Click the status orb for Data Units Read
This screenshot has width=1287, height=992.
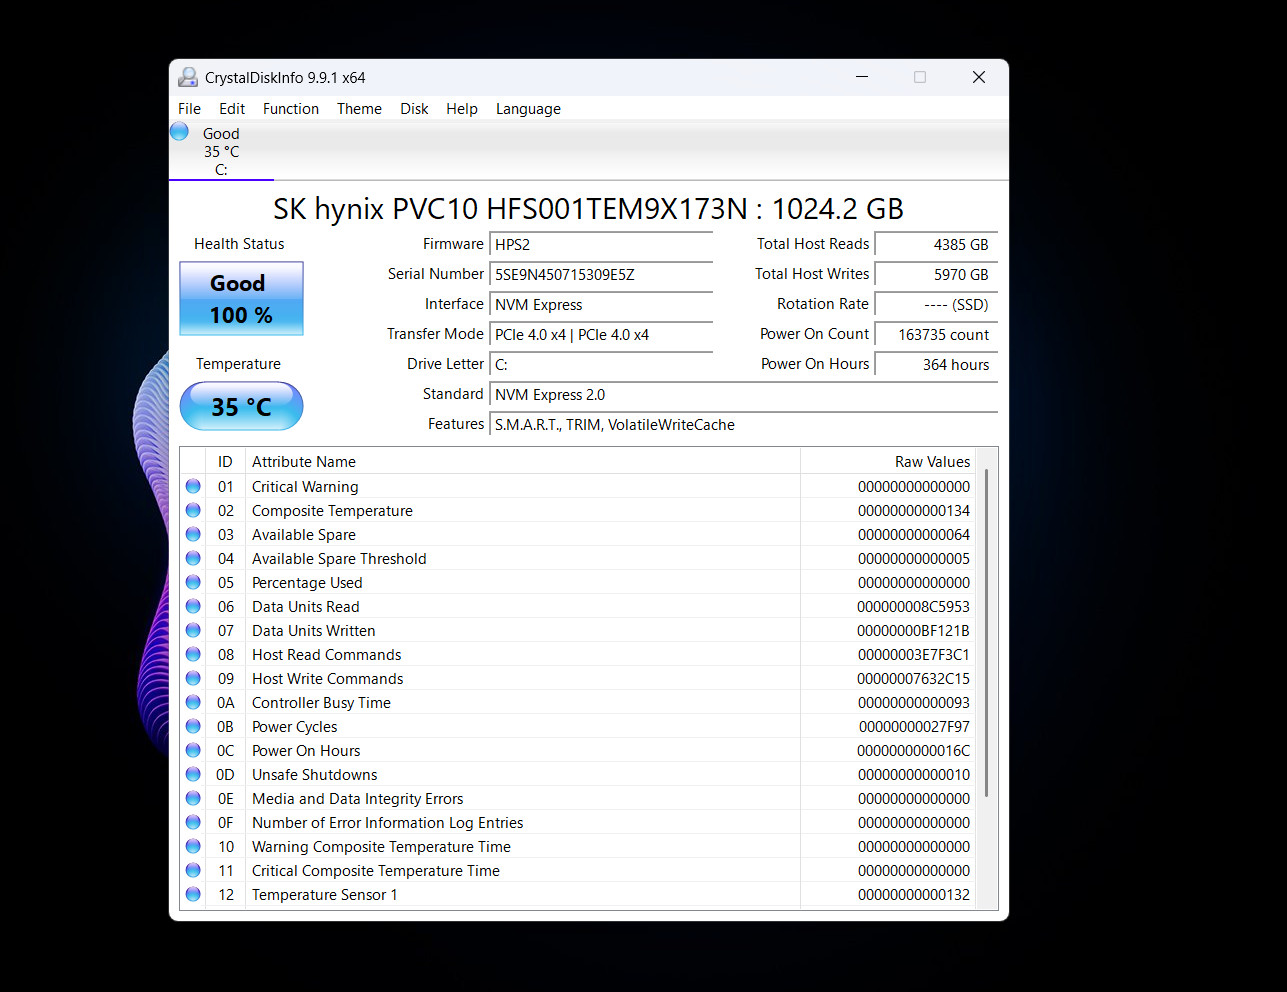tap(193, 606)
